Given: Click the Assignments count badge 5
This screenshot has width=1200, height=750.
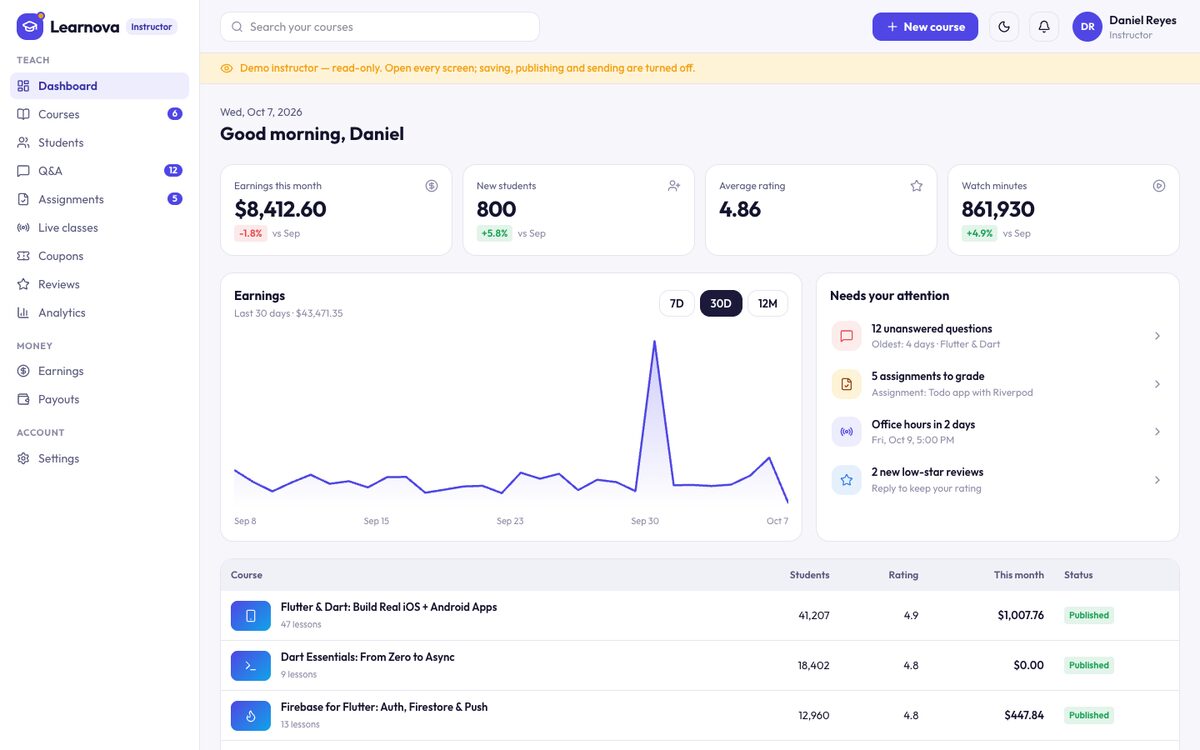Looking at the screenshot, I should point(175,199).
